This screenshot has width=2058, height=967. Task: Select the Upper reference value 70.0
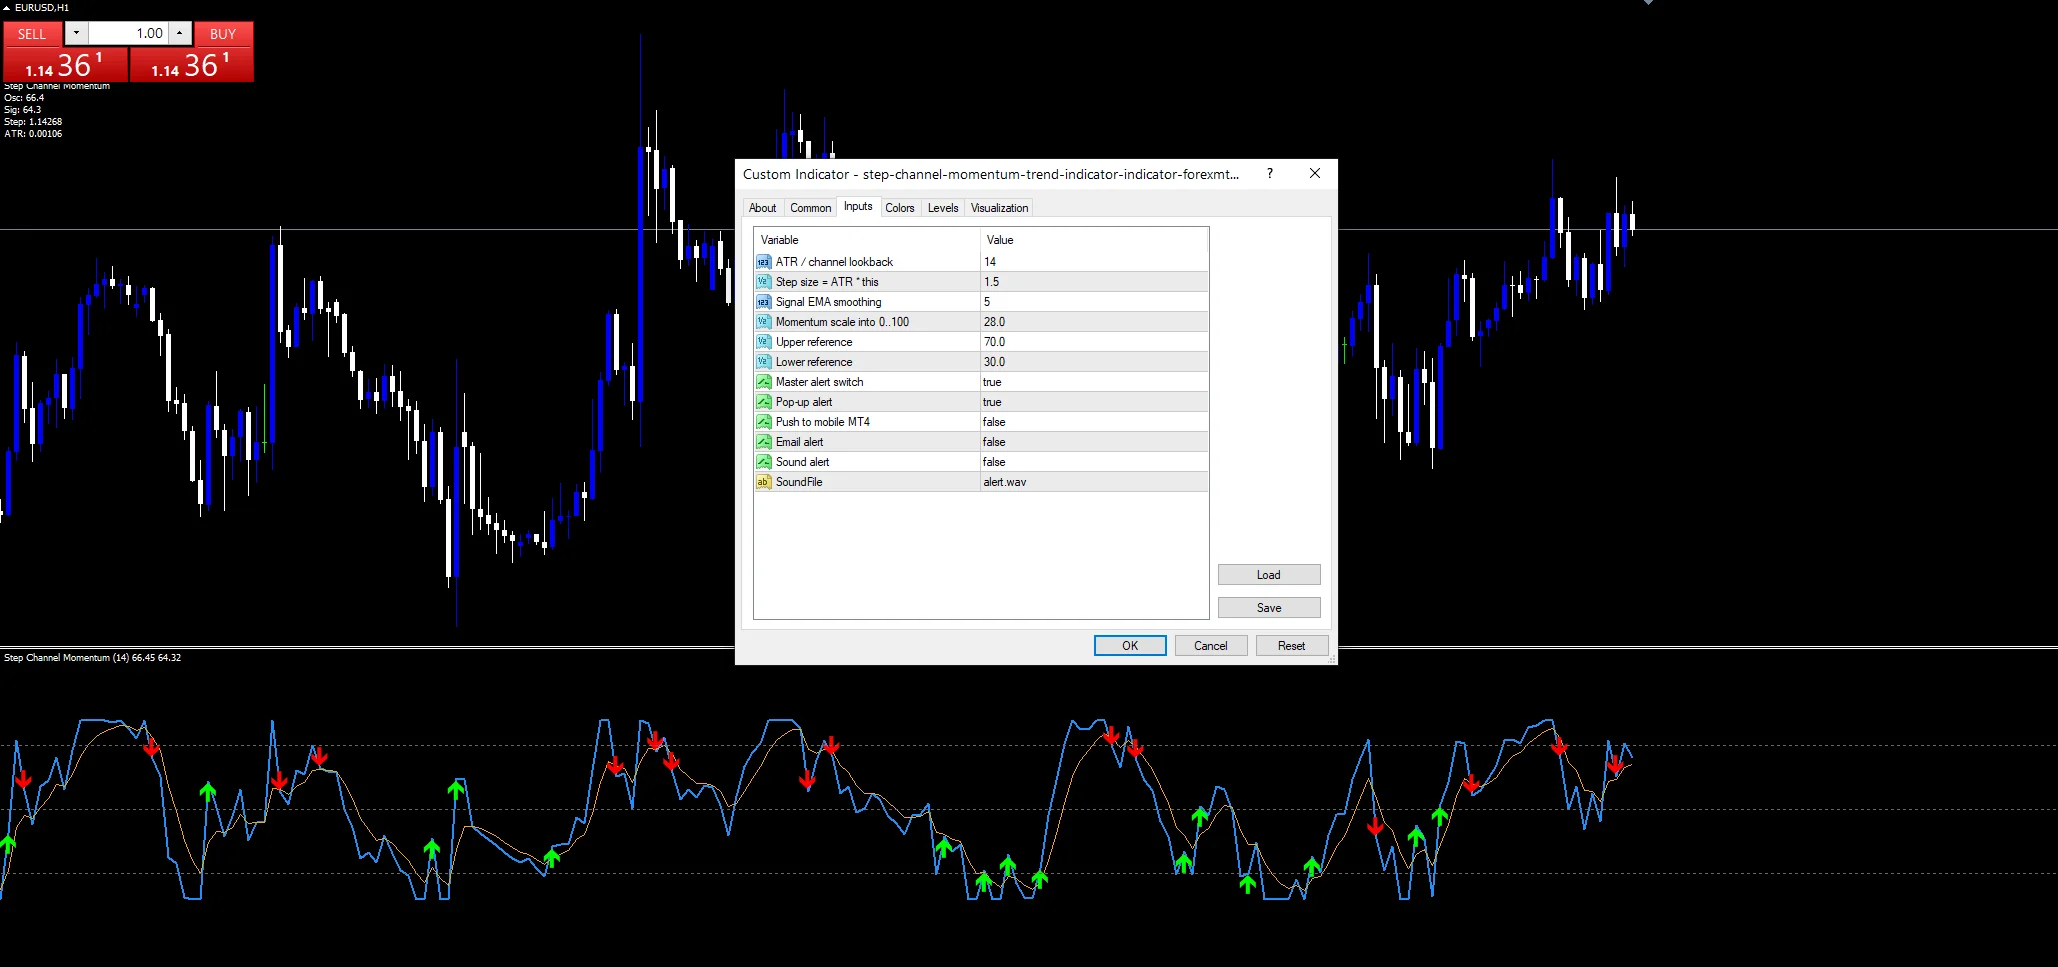tap(1094, 342)
